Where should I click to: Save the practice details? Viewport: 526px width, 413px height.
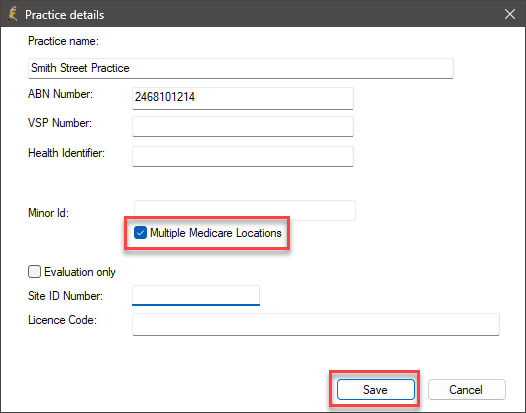point(375,390)
